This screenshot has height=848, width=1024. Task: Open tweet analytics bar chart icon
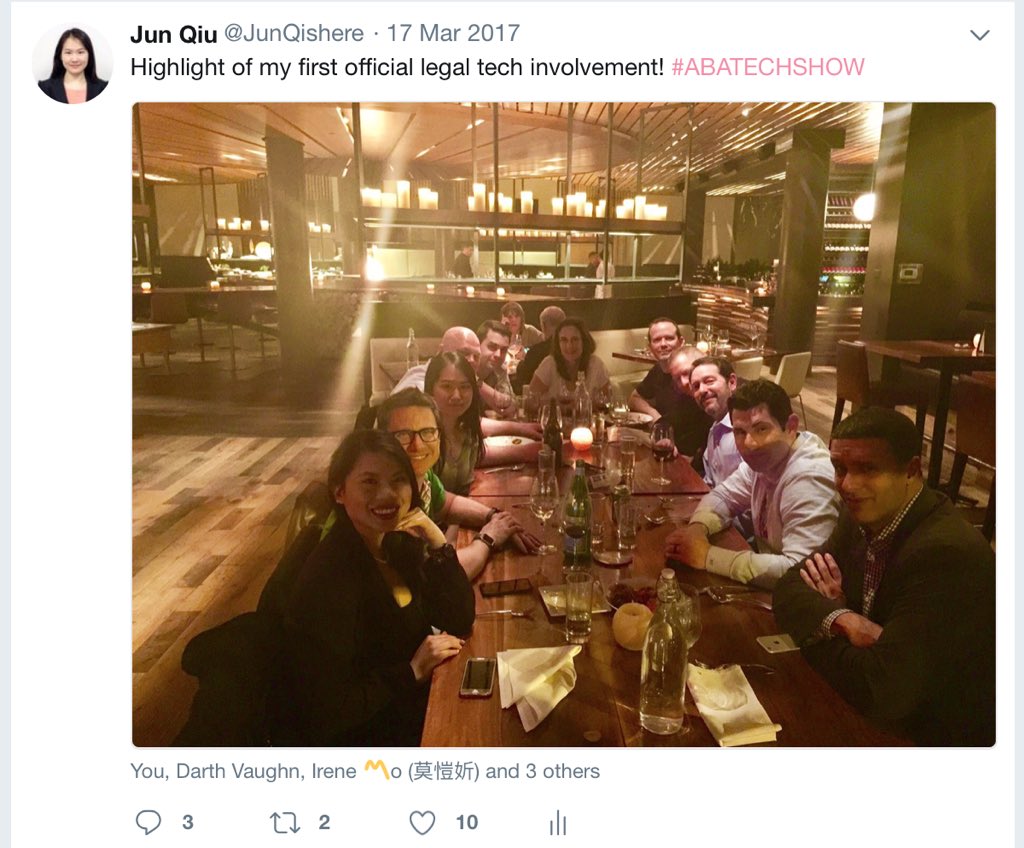(558, 823)
